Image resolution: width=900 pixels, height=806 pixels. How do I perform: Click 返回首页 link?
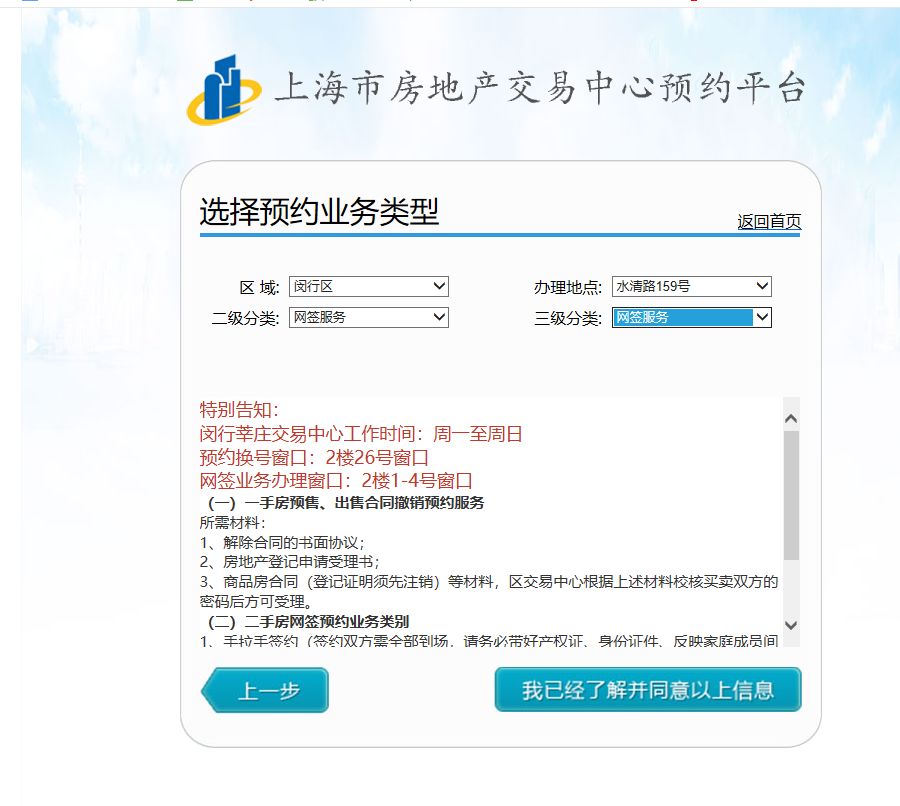(773, 220)
